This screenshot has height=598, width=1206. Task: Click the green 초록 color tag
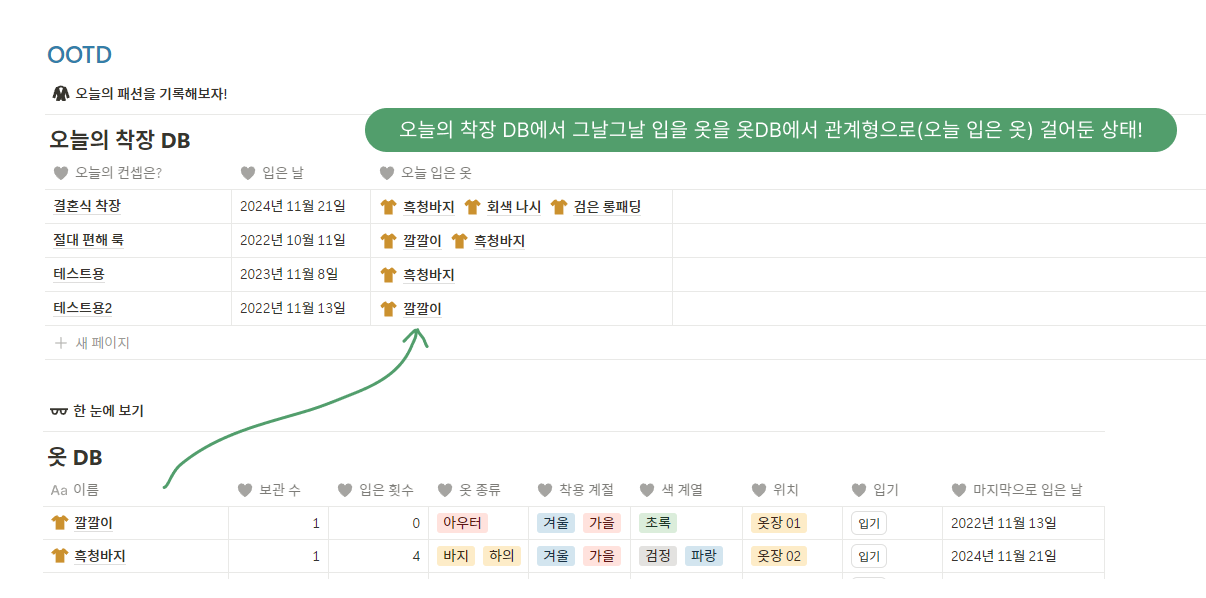(660, 523)
